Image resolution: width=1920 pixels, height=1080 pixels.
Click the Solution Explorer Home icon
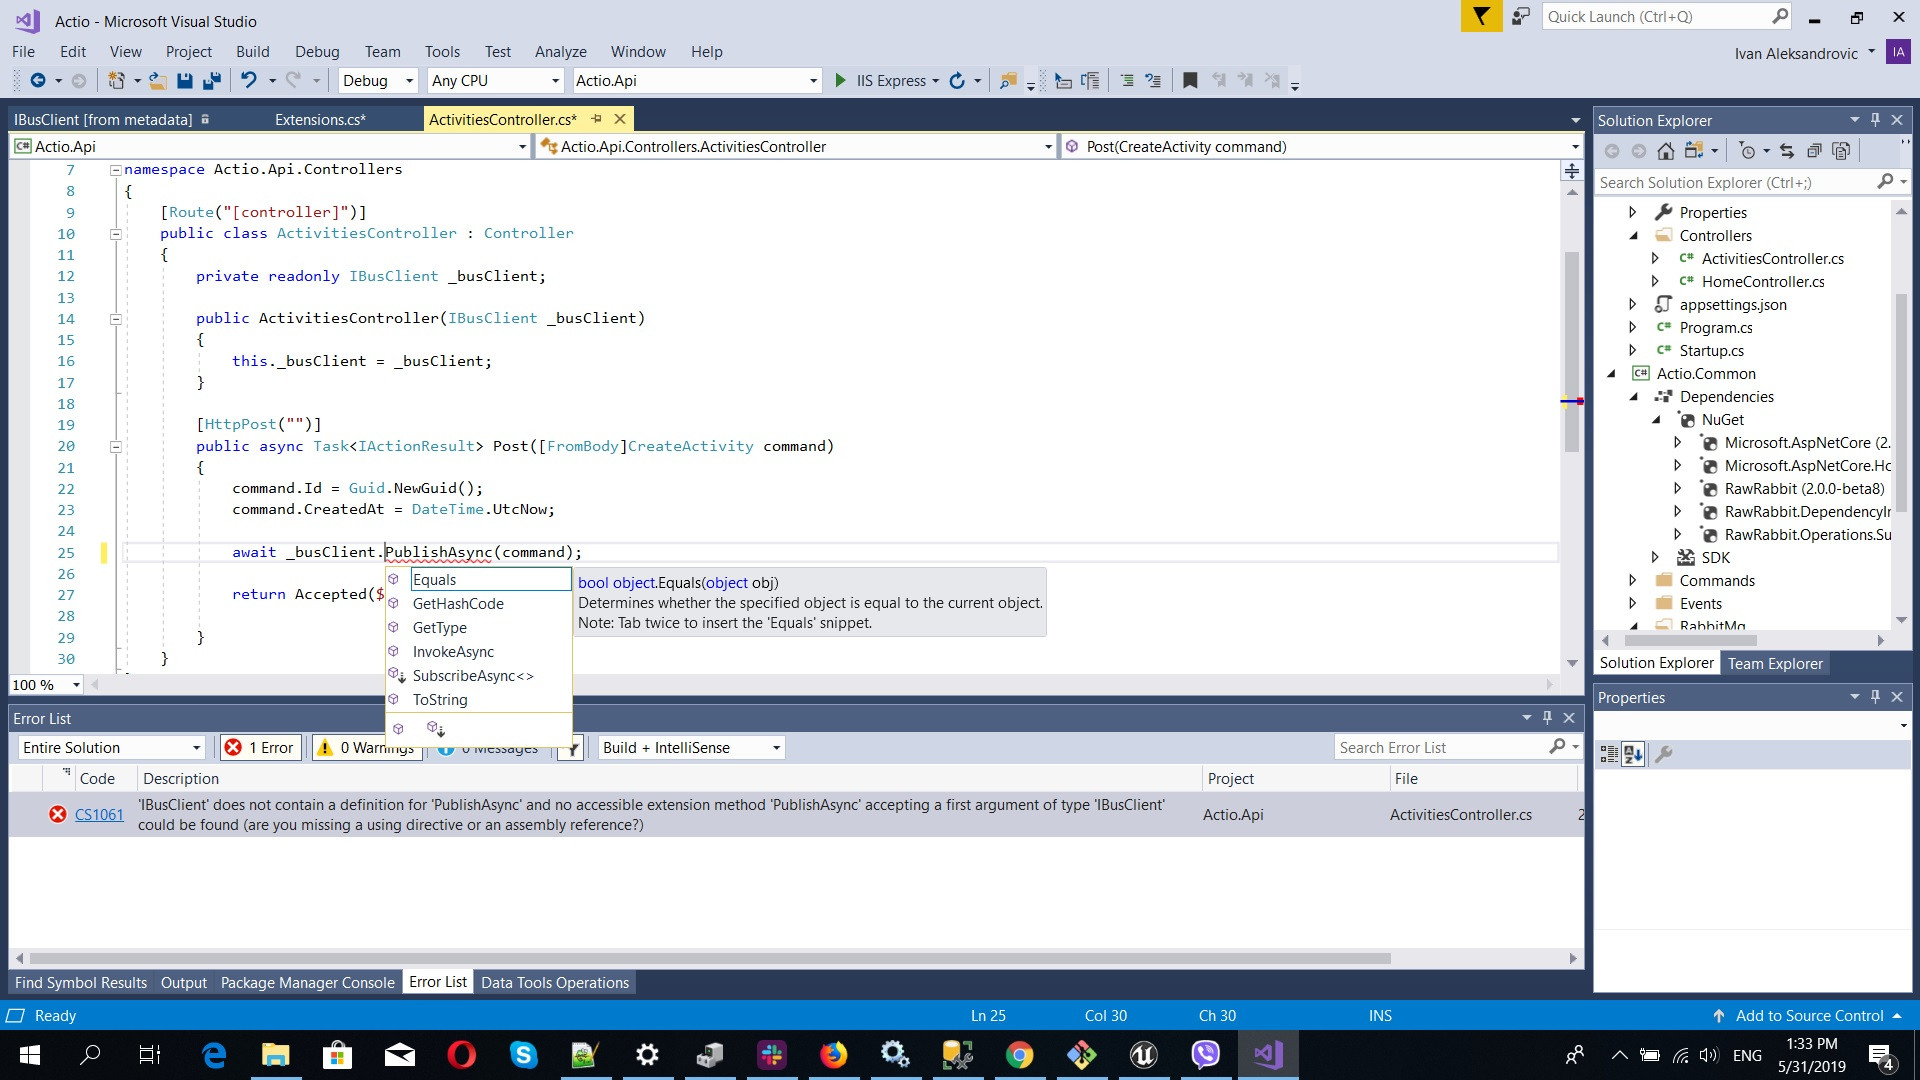pos(1666,151)
